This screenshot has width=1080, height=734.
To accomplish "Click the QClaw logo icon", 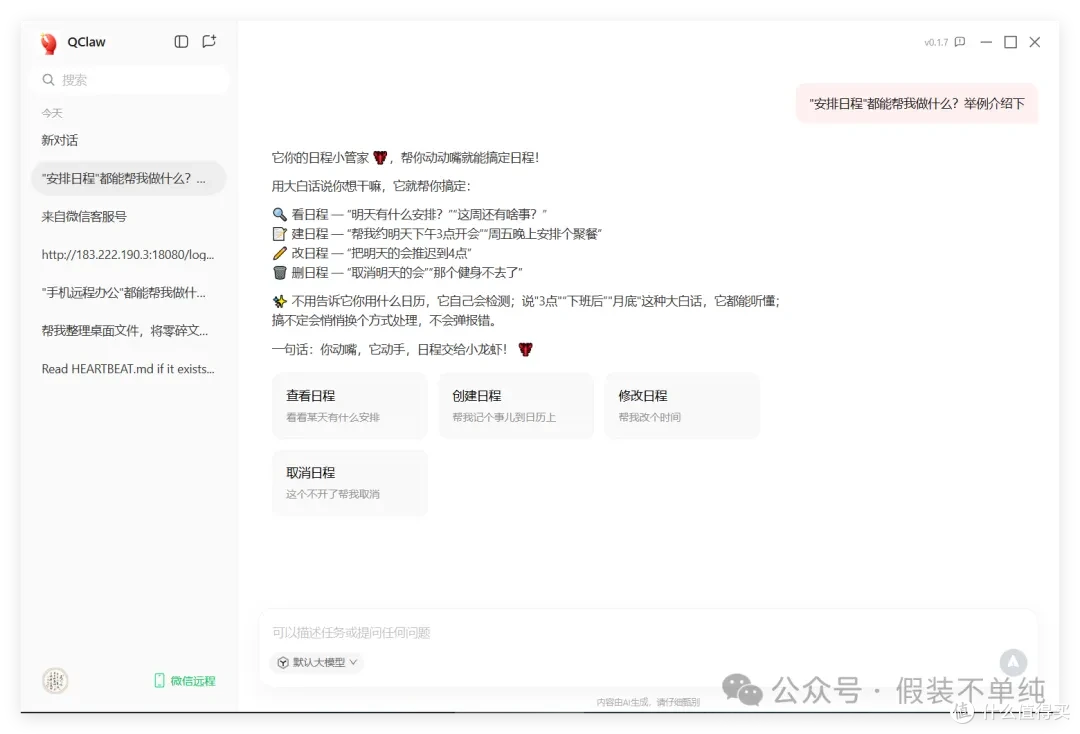I will tap(48, 43).
